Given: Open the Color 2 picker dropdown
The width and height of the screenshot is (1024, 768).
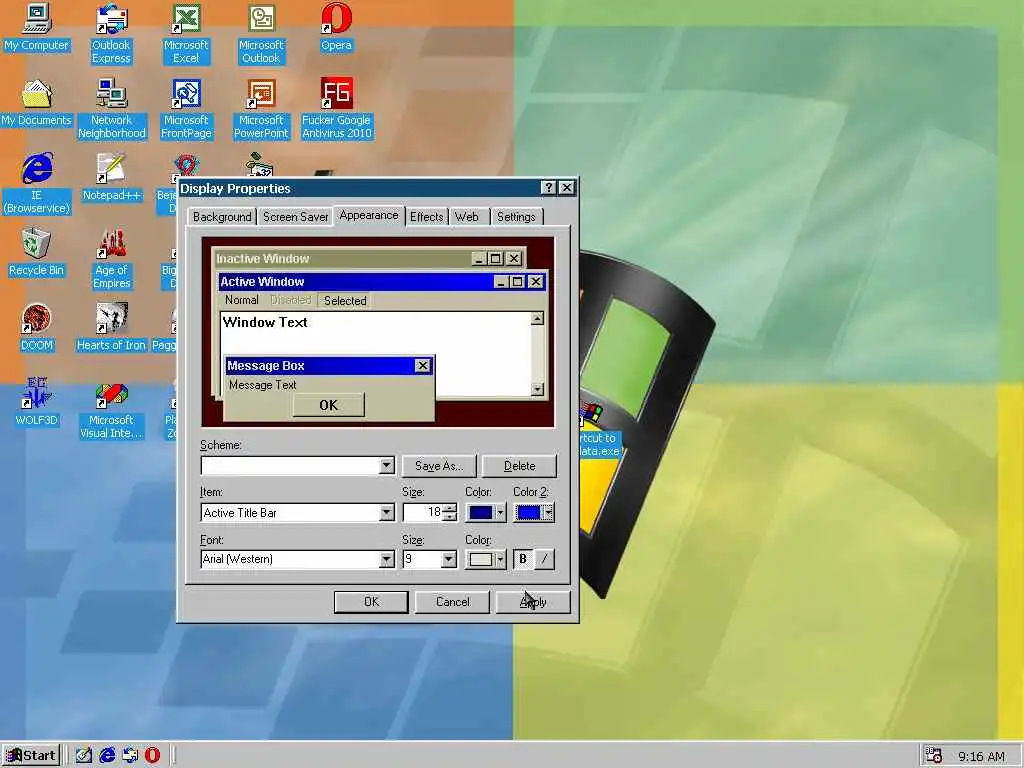Looking at the screenshot, I should pyautogui.click(x=534, y=513).
